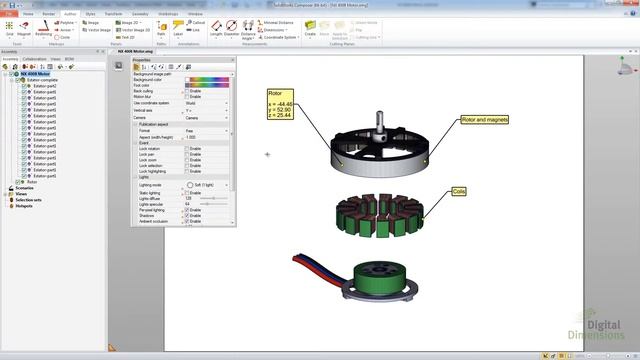Choose the Length measurement tool
This screenshot has width=640, height=360.
(216, 29)
